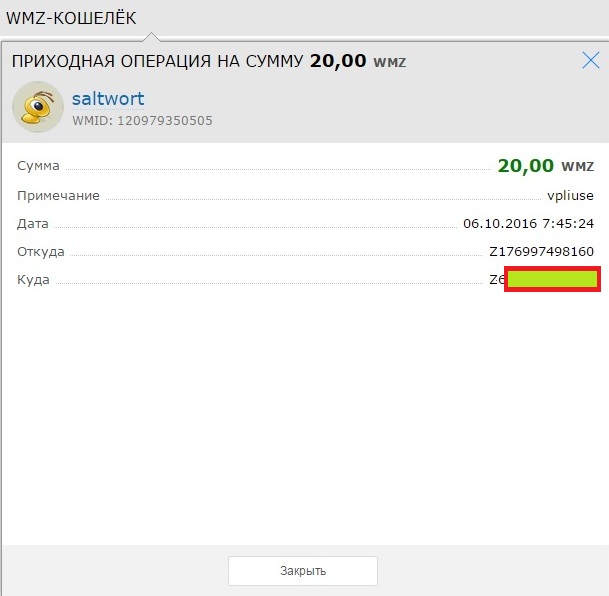This screenshot has width=609, height=596.
Task: Click the Дата label
Action: pyautogui.click(x=33, y=224)
